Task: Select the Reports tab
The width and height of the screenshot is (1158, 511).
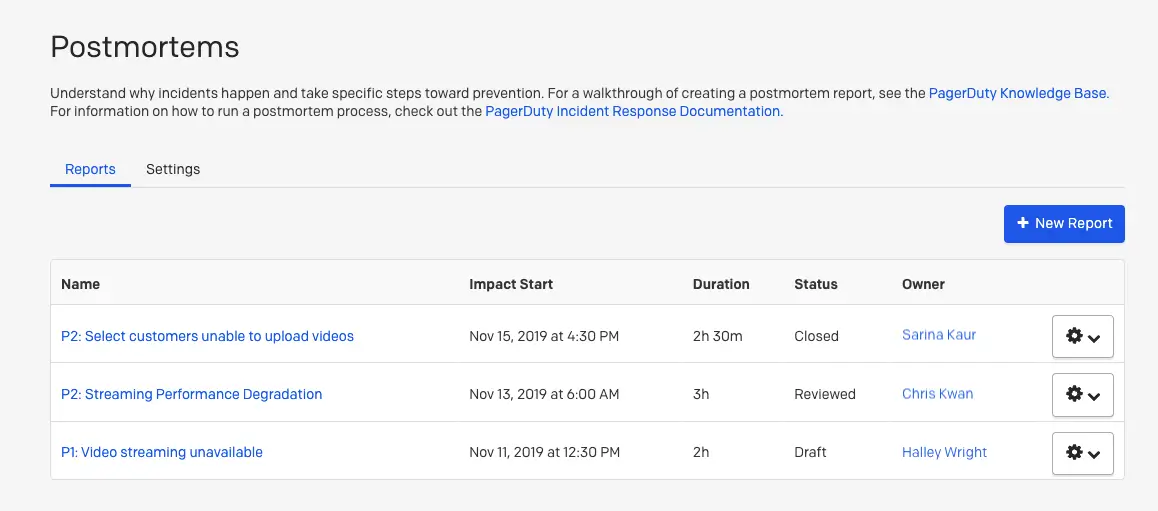Action: 90,169
